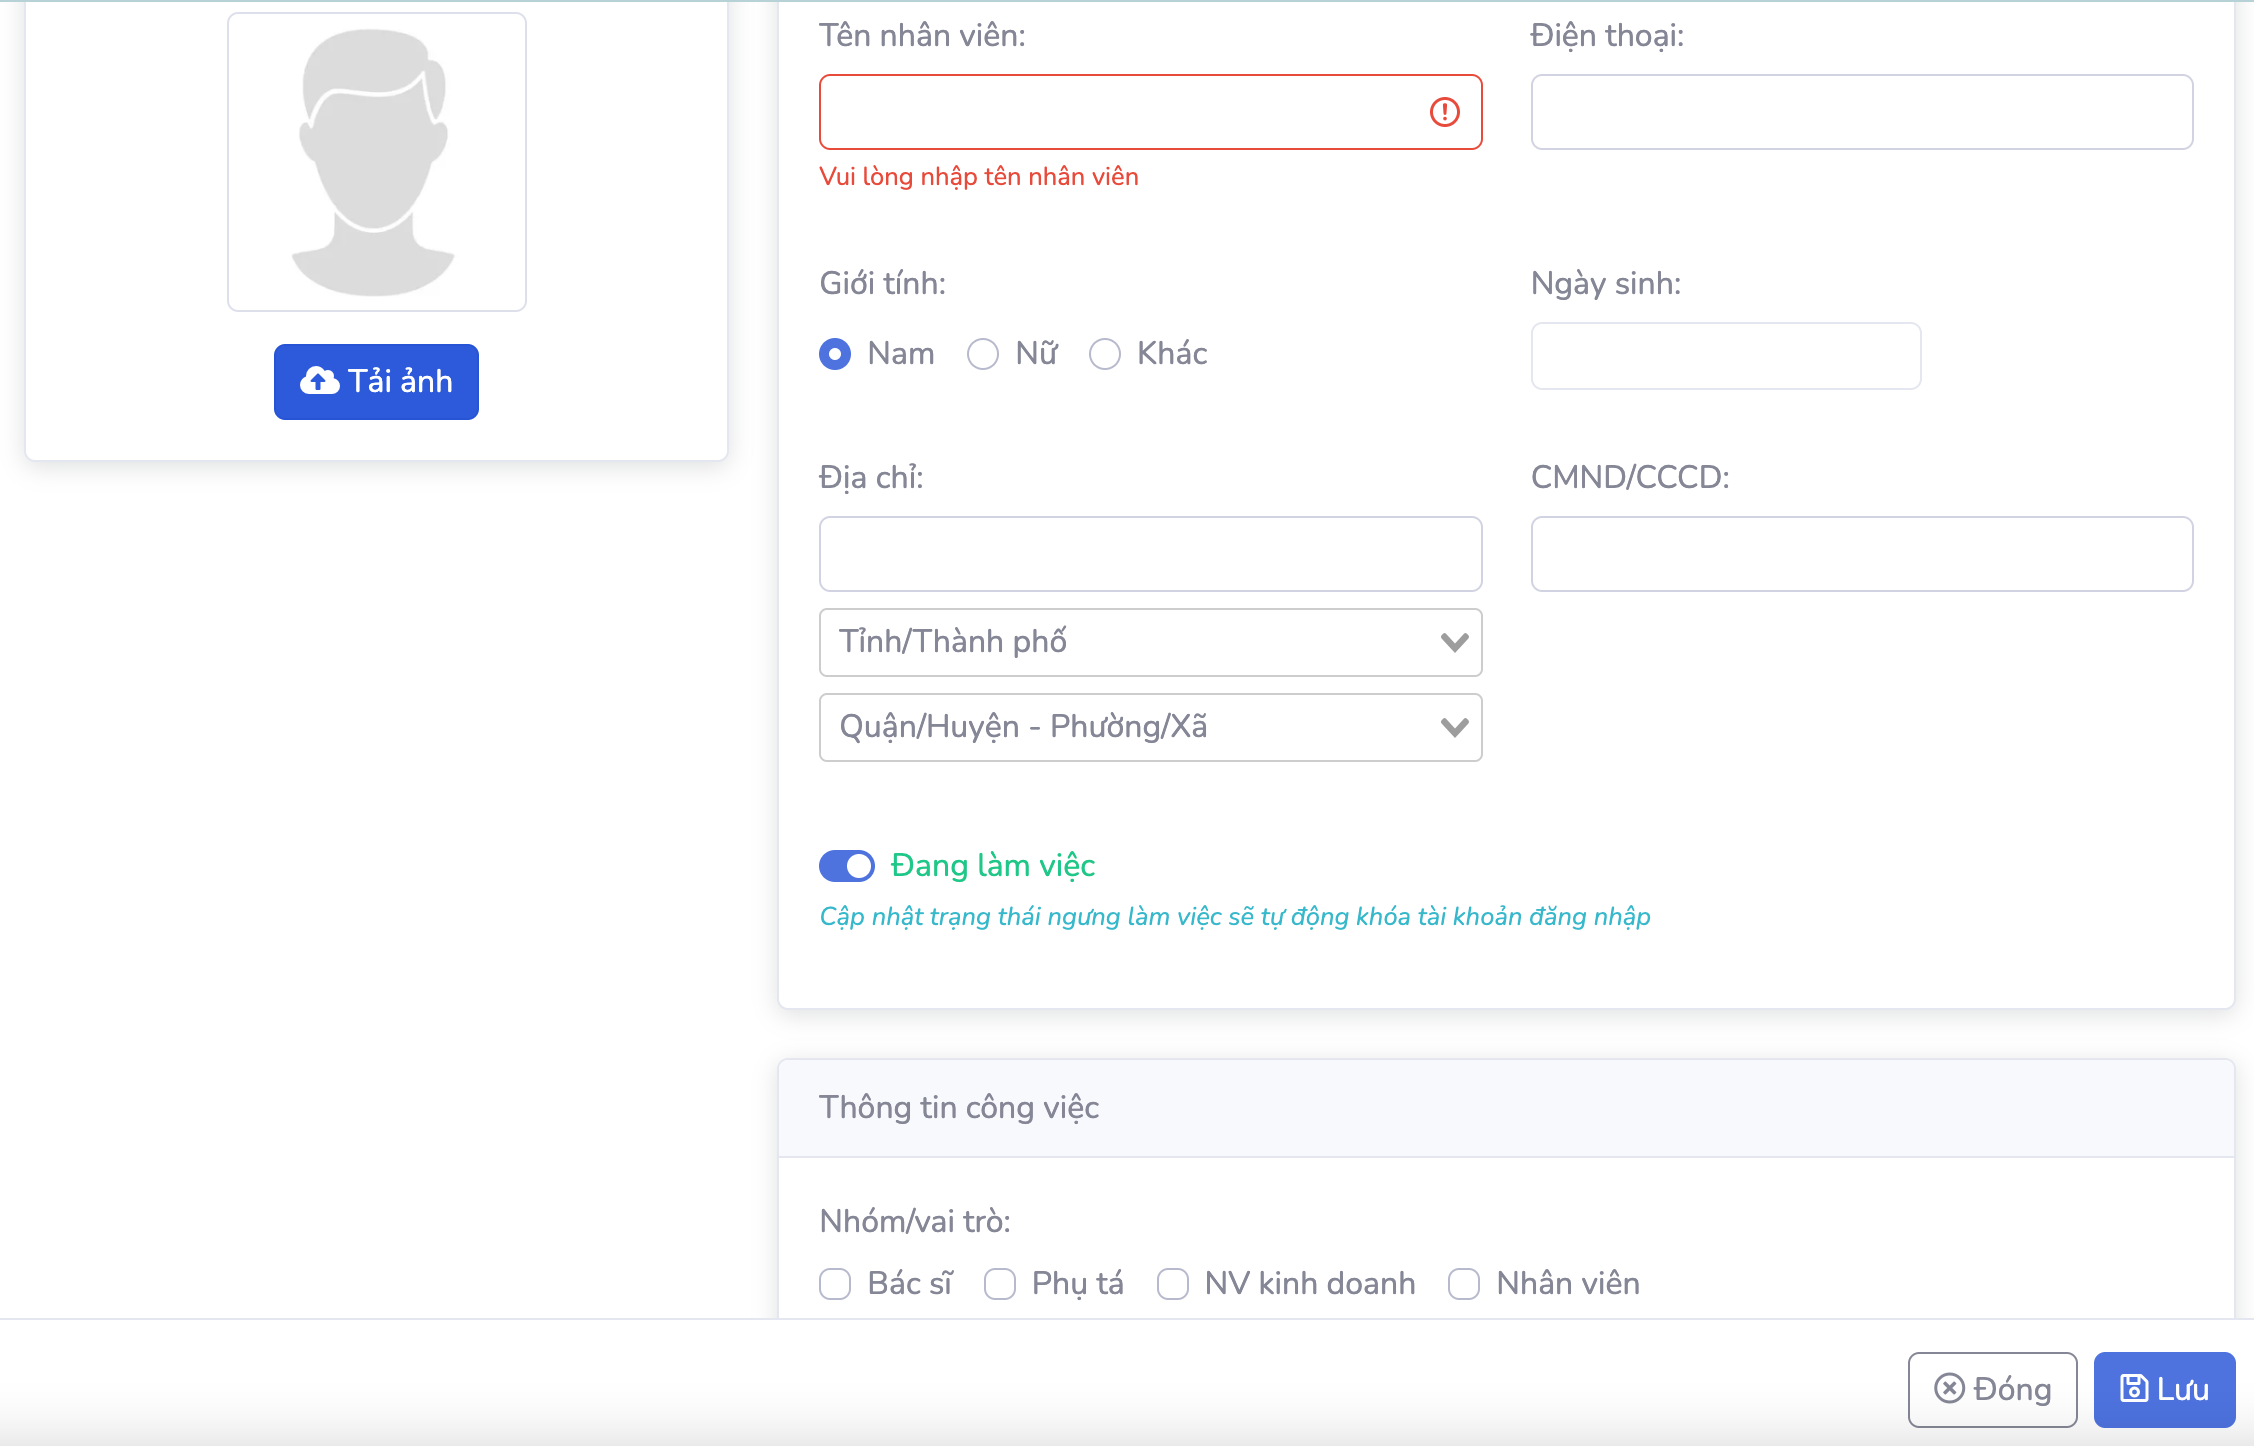Screen dimensions: 2254x1446
Task: Select the Nam gender radio button
Action: pos(835,354)
